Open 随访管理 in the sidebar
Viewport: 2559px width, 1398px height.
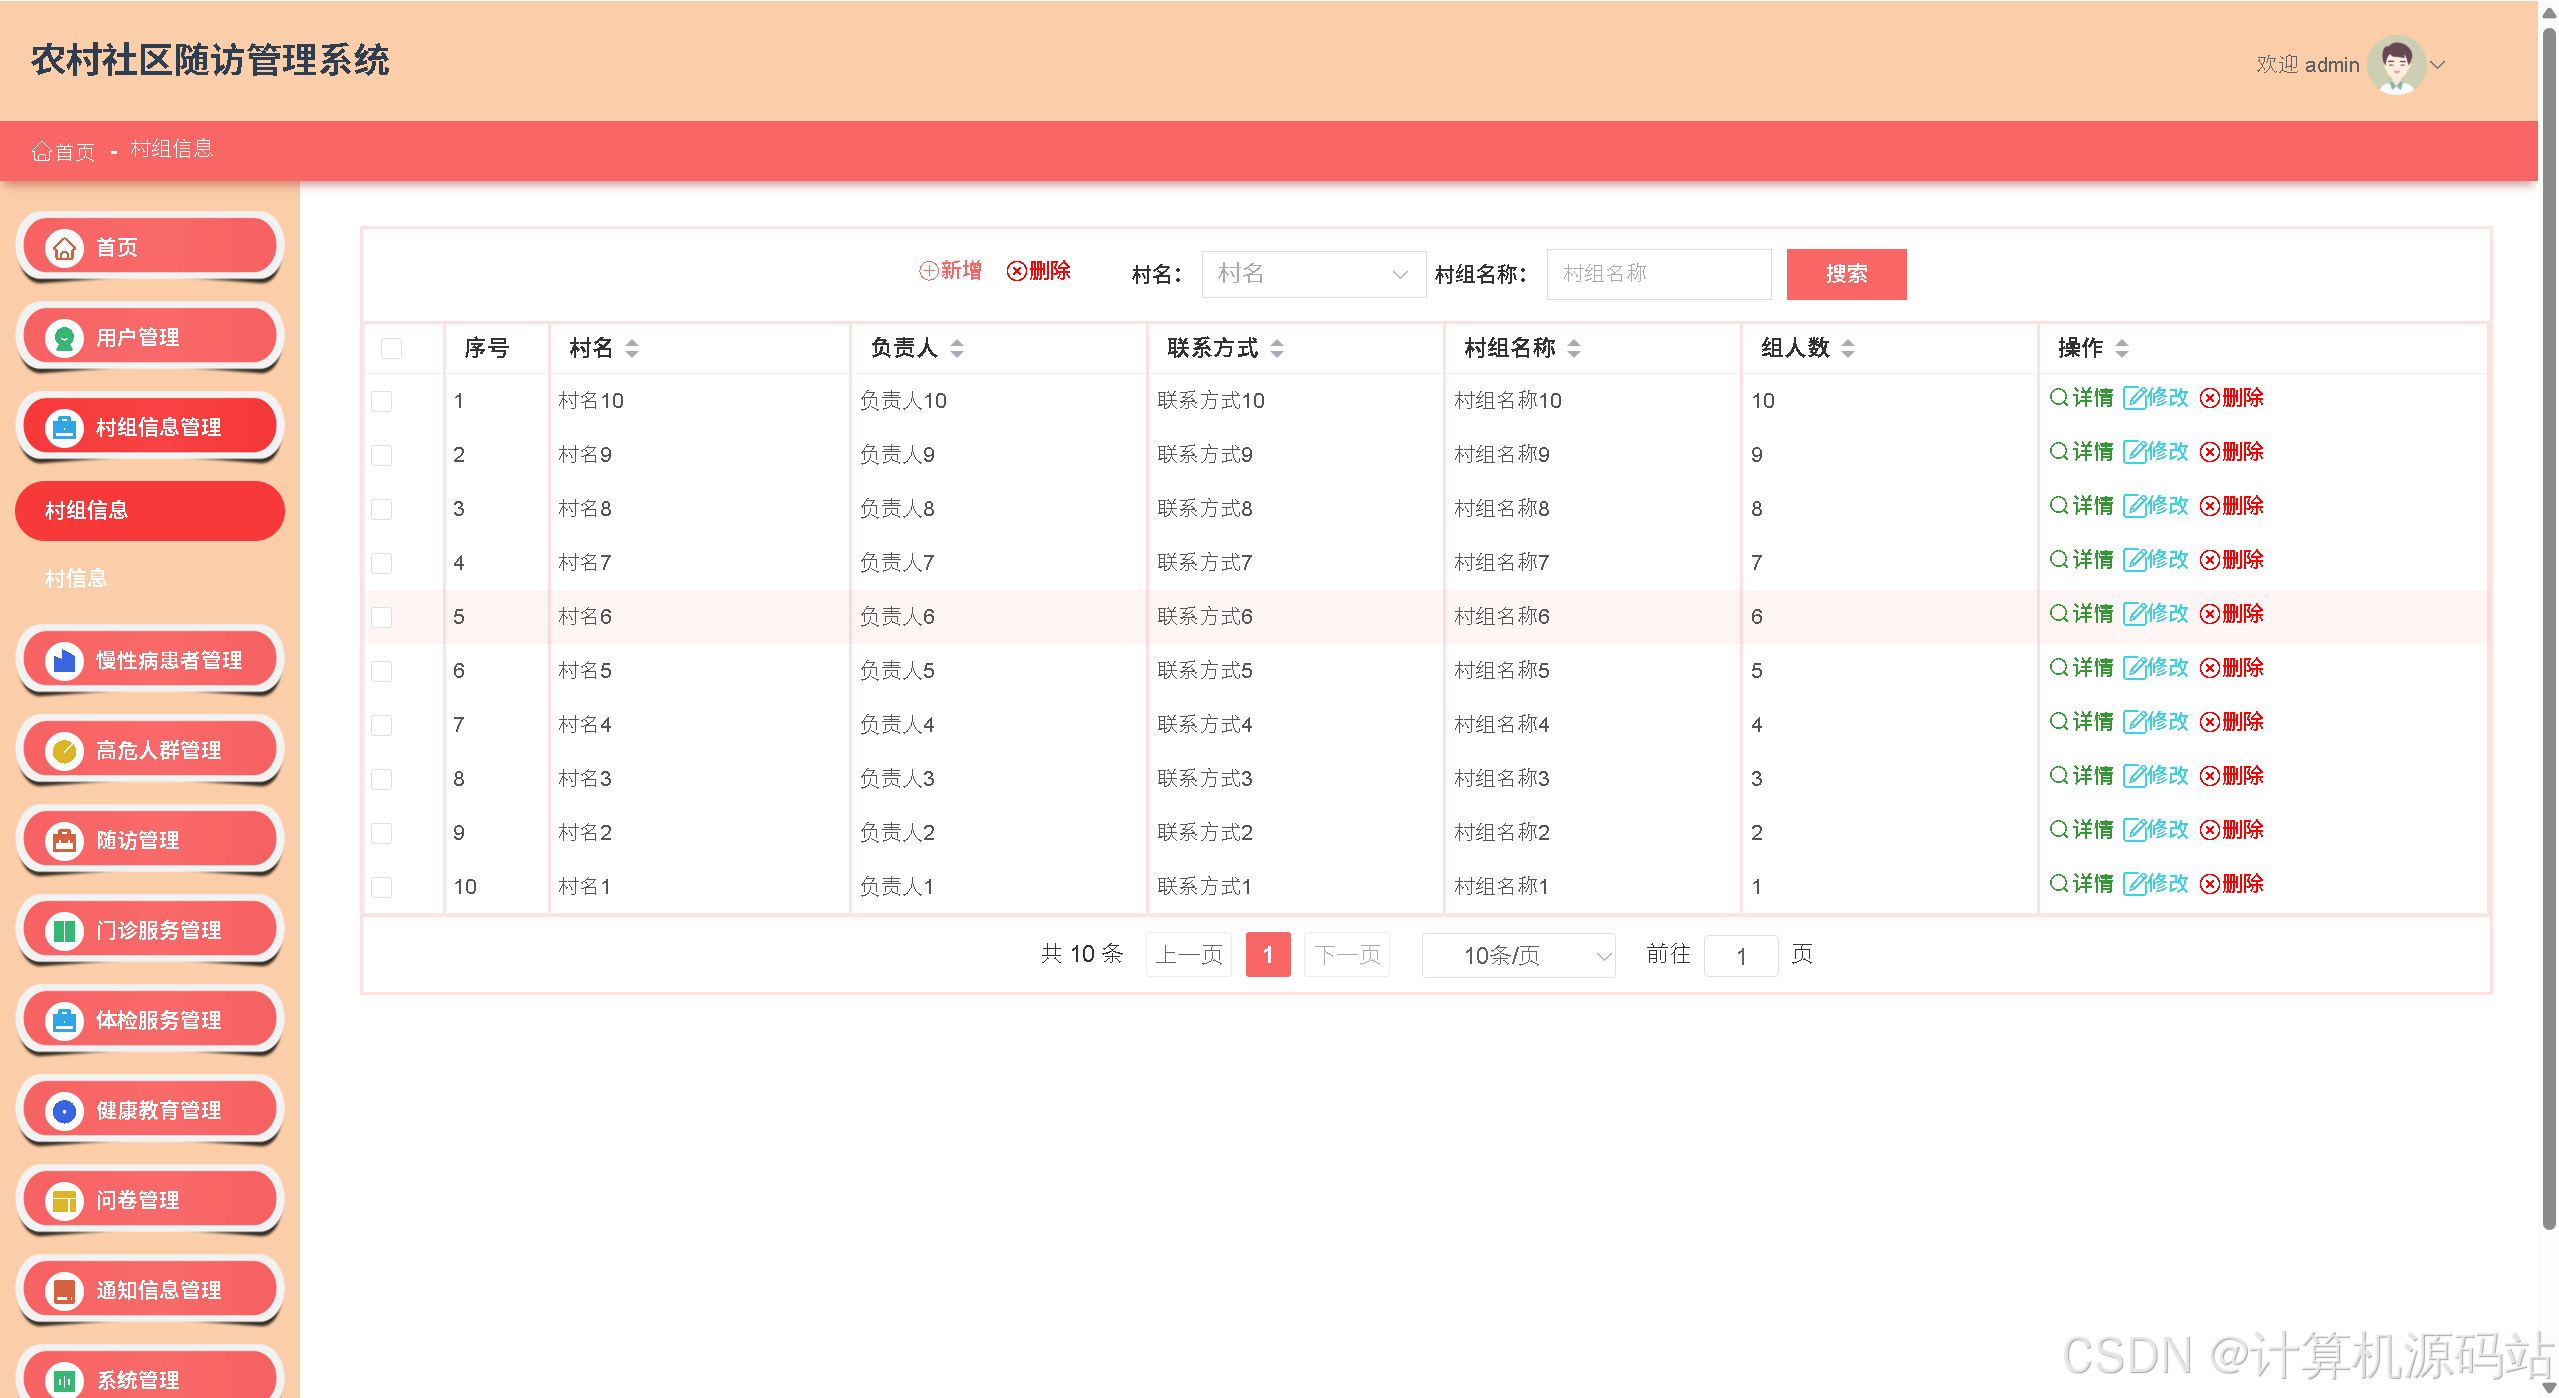tap(150, 841)
